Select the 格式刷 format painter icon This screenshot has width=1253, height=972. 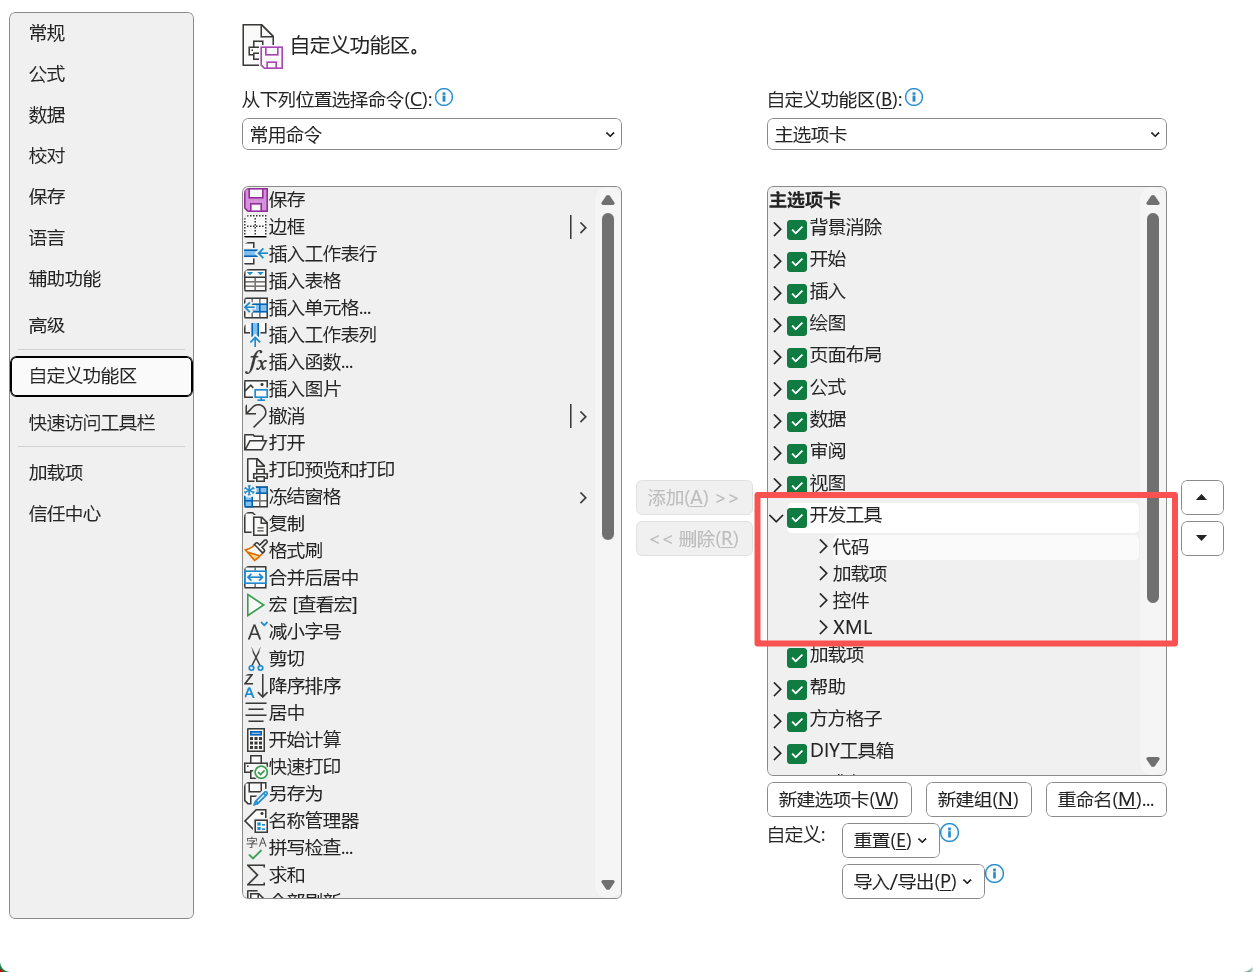coord(256,551)
